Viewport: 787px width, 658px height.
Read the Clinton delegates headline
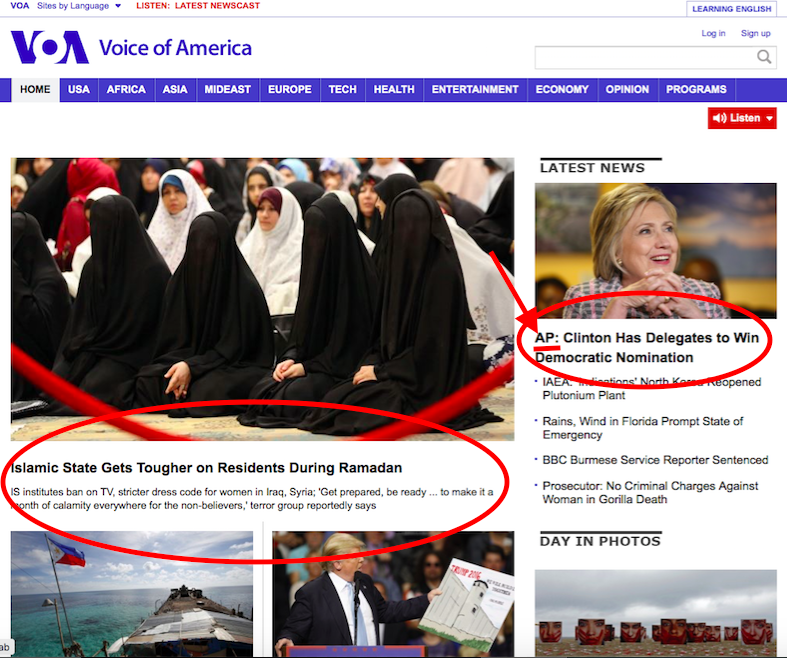[x=646, y=348]
